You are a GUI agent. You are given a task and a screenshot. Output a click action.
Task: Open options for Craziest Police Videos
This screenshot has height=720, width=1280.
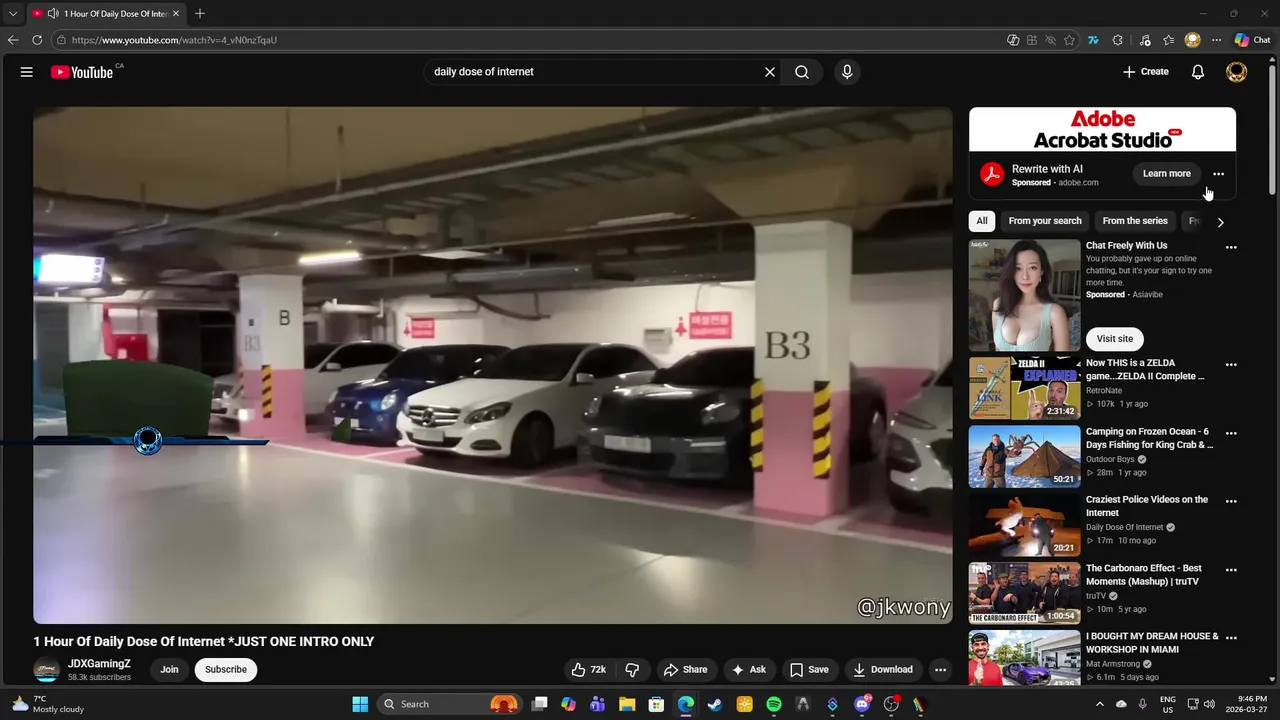click(x=1231, y=501)
